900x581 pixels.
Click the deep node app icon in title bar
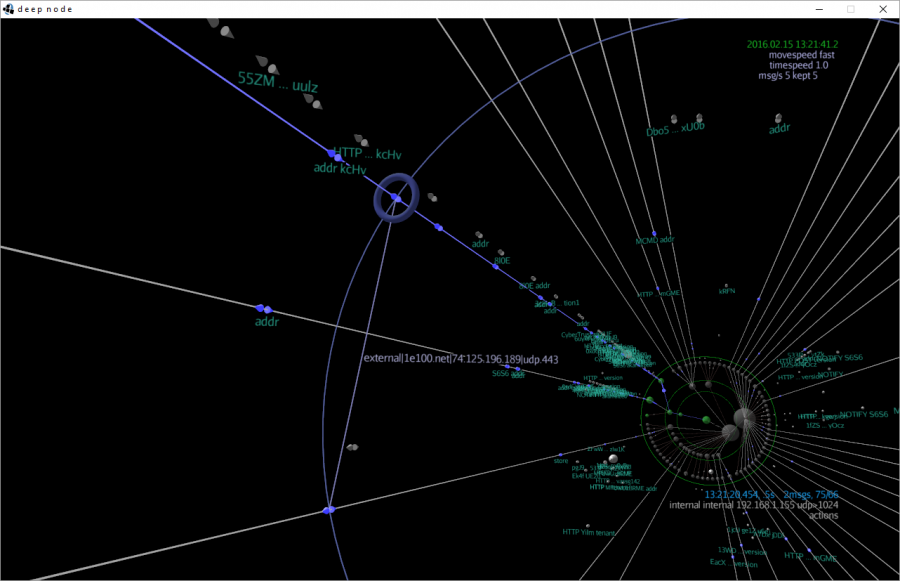[8, 9]
